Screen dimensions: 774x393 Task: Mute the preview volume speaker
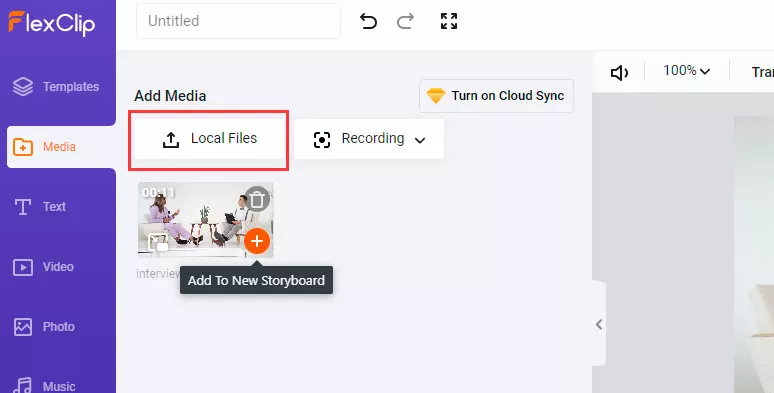point(619,73)
